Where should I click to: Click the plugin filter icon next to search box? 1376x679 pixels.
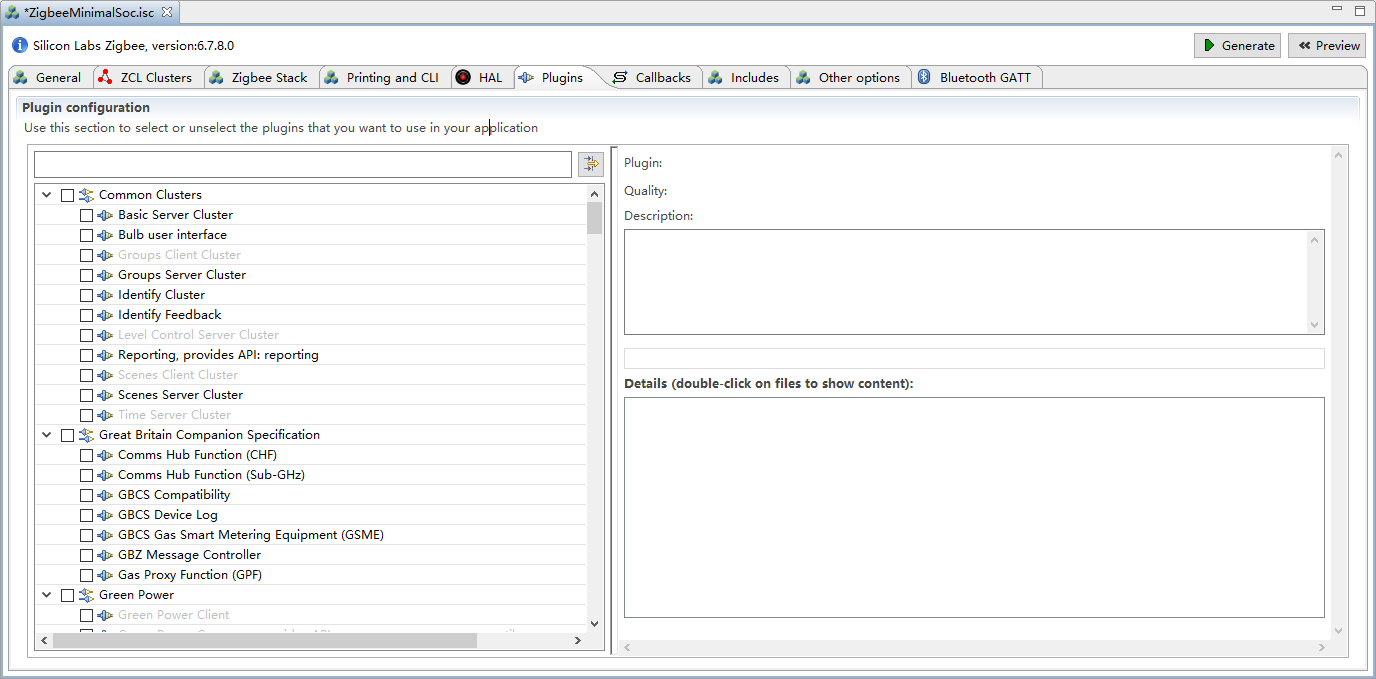590,164
